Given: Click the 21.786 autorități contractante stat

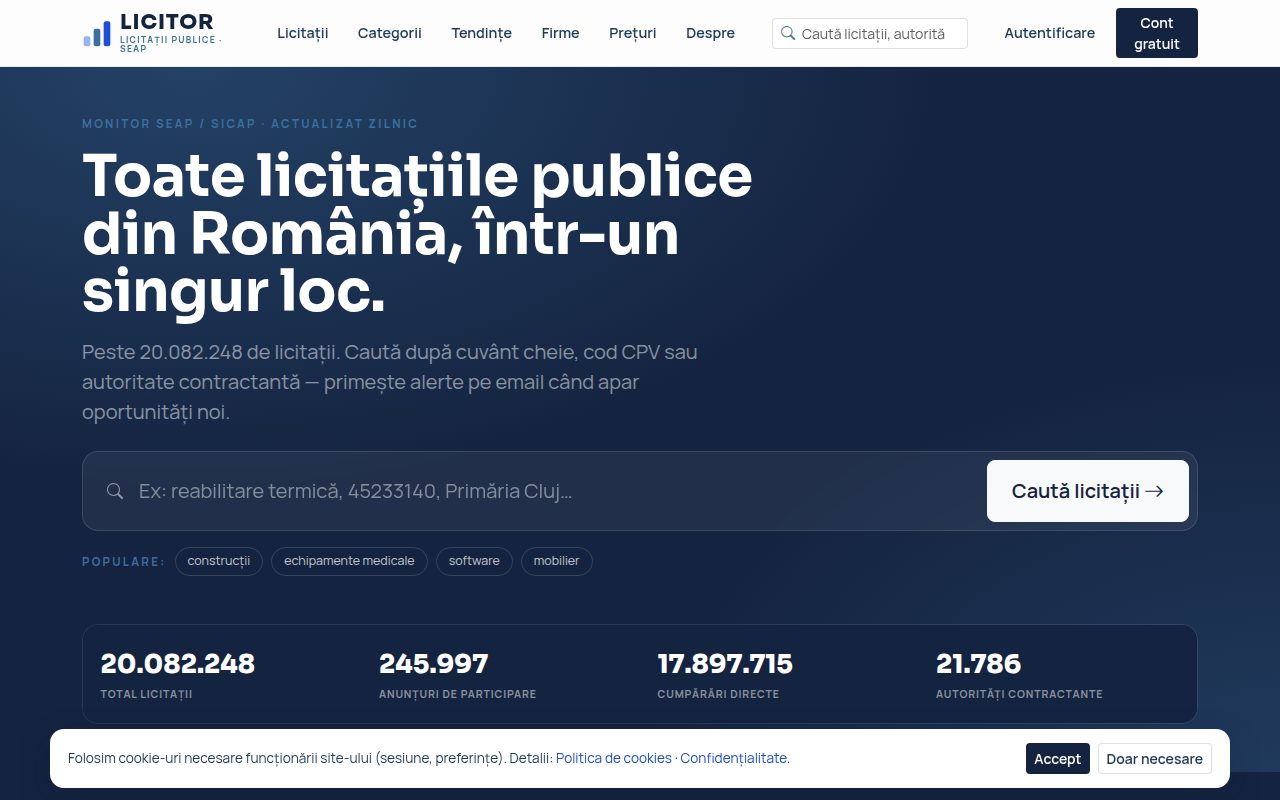Looking at the screenshot, I should tap(1019, 675).
